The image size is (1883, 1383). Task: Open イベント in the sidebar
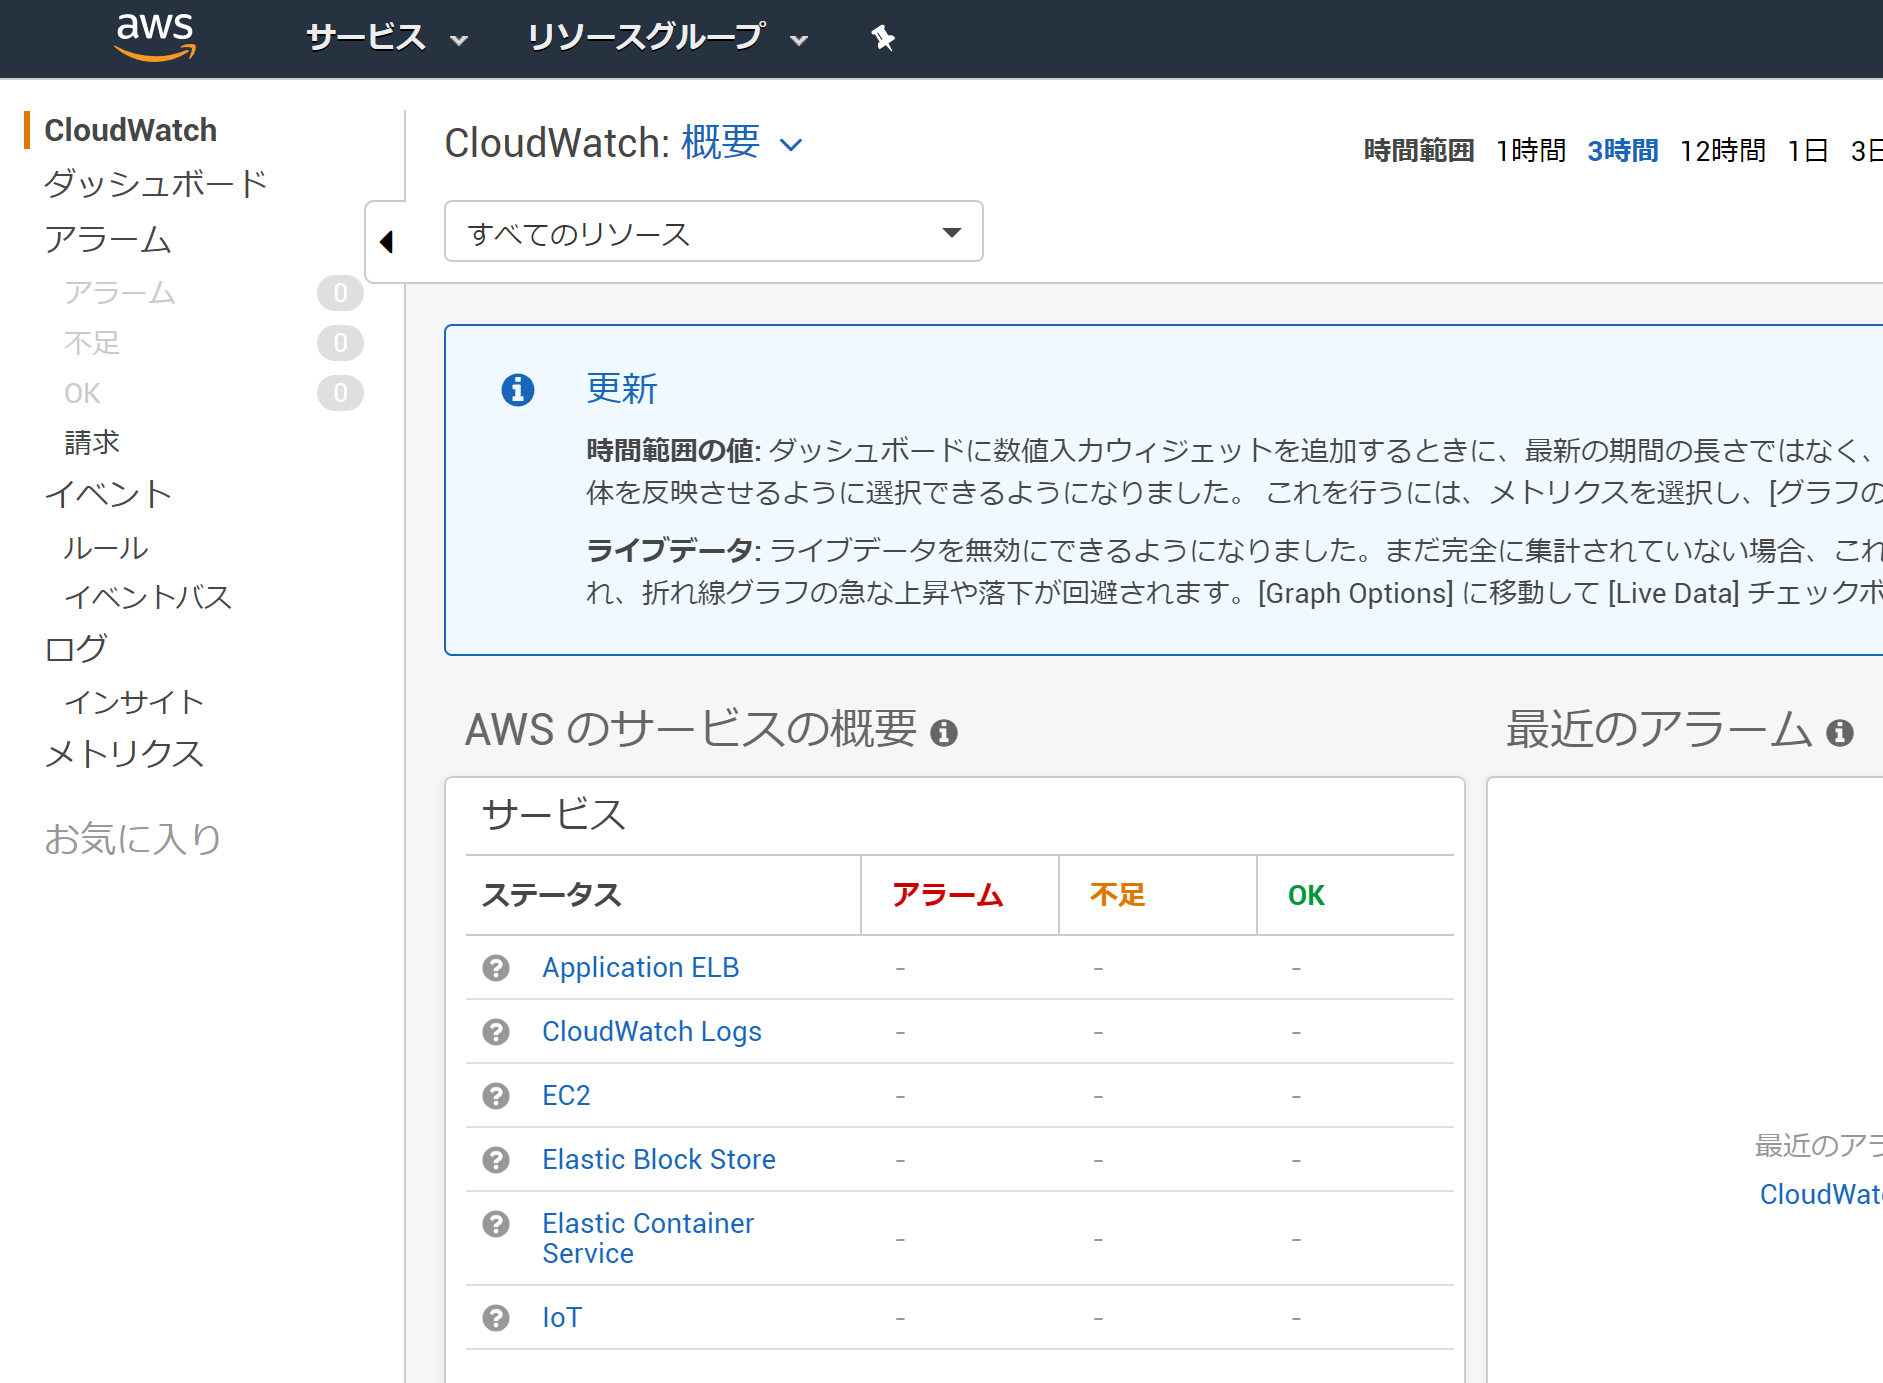108,494
